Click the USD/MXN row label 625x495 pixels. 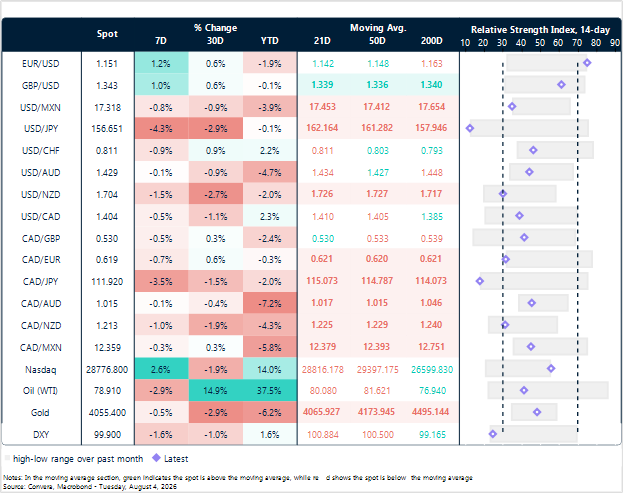click(41, 108)
